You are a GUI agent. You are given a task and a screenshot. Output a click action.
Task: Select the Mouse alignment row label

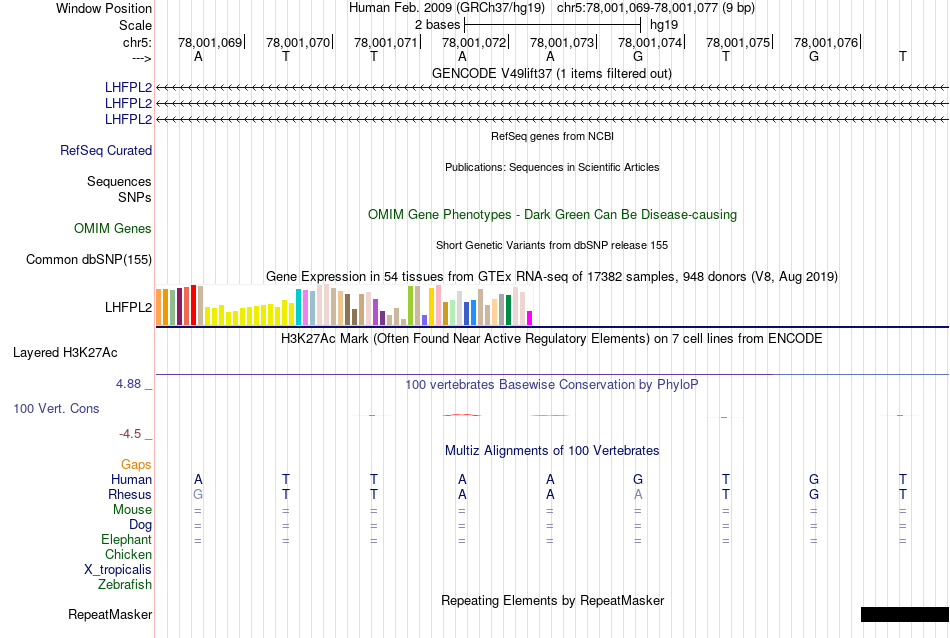coord(132,510)
